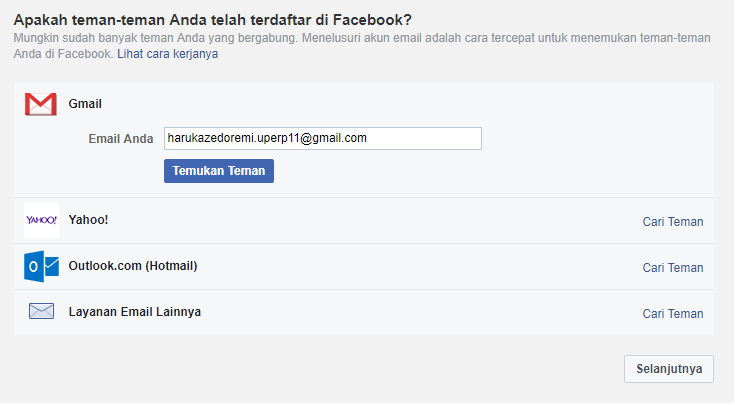The image size is (735, 405).
Task: Select the Gmail provider label
Action: [x=86, y=104]
